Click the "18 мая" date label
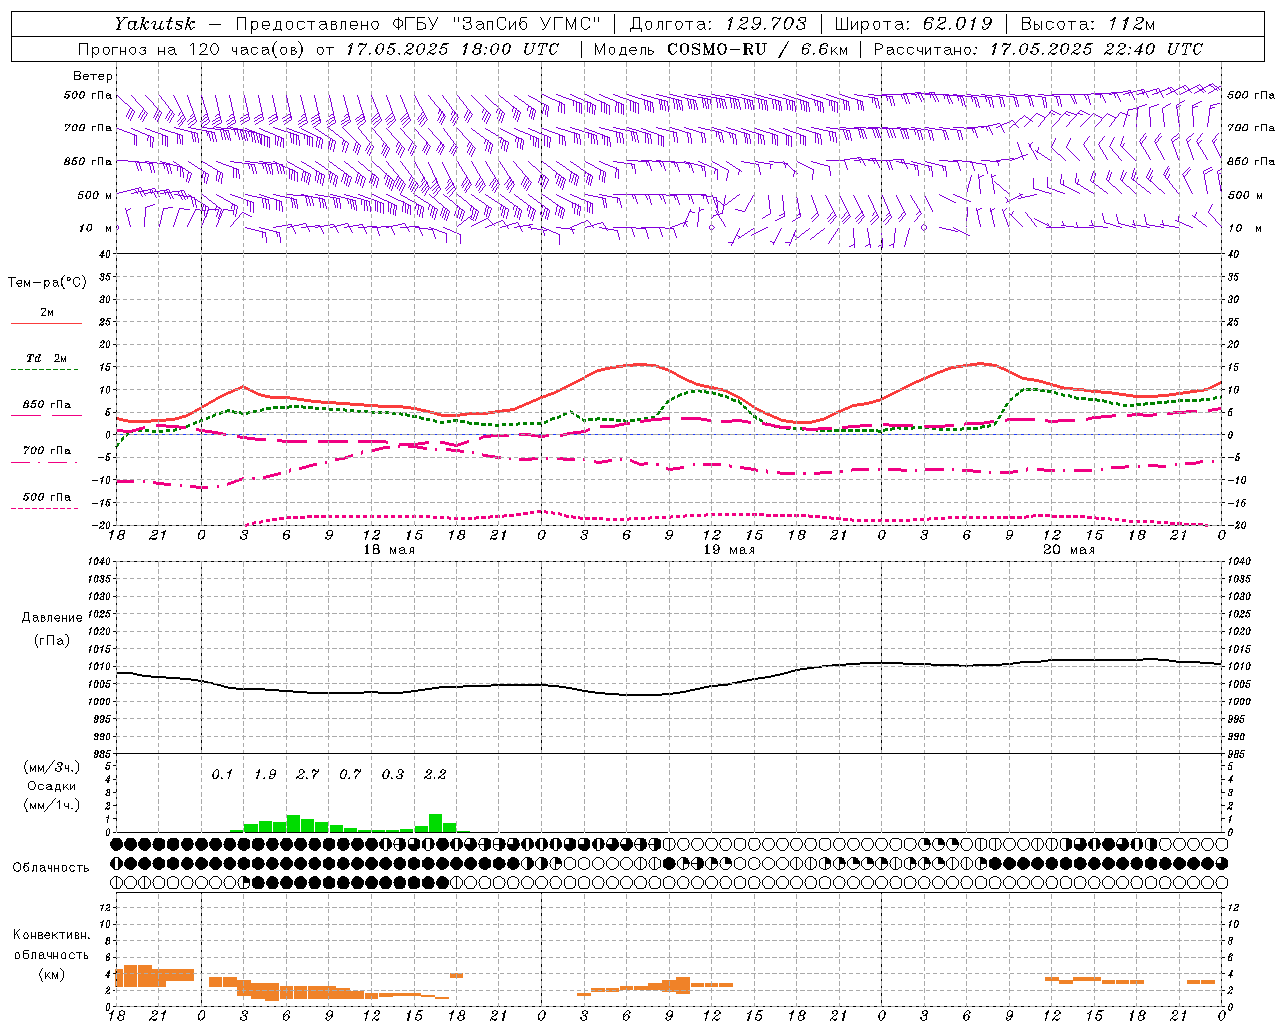The image size is (1280, 1024). 389,550
